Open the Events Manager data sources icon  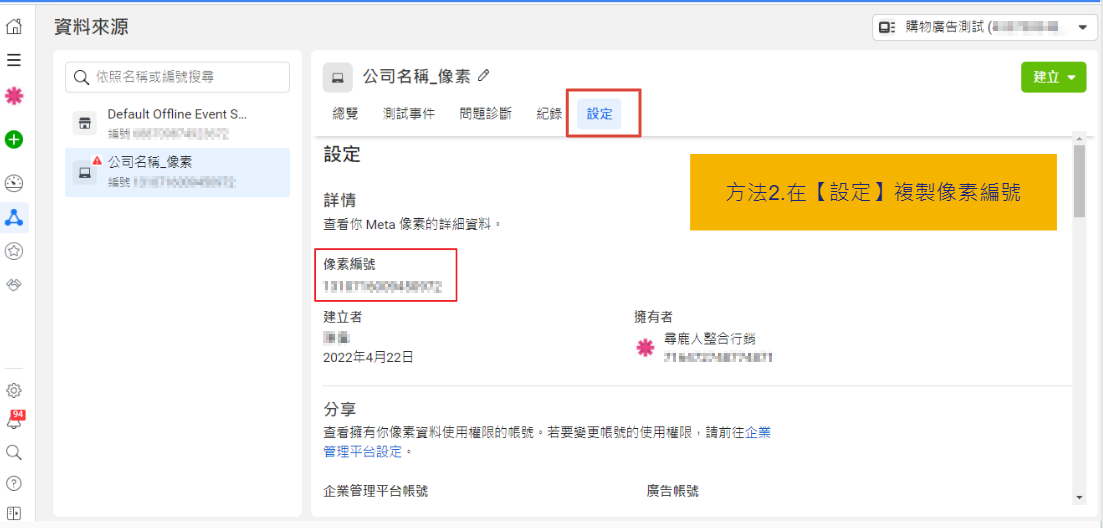coord(14,217)
